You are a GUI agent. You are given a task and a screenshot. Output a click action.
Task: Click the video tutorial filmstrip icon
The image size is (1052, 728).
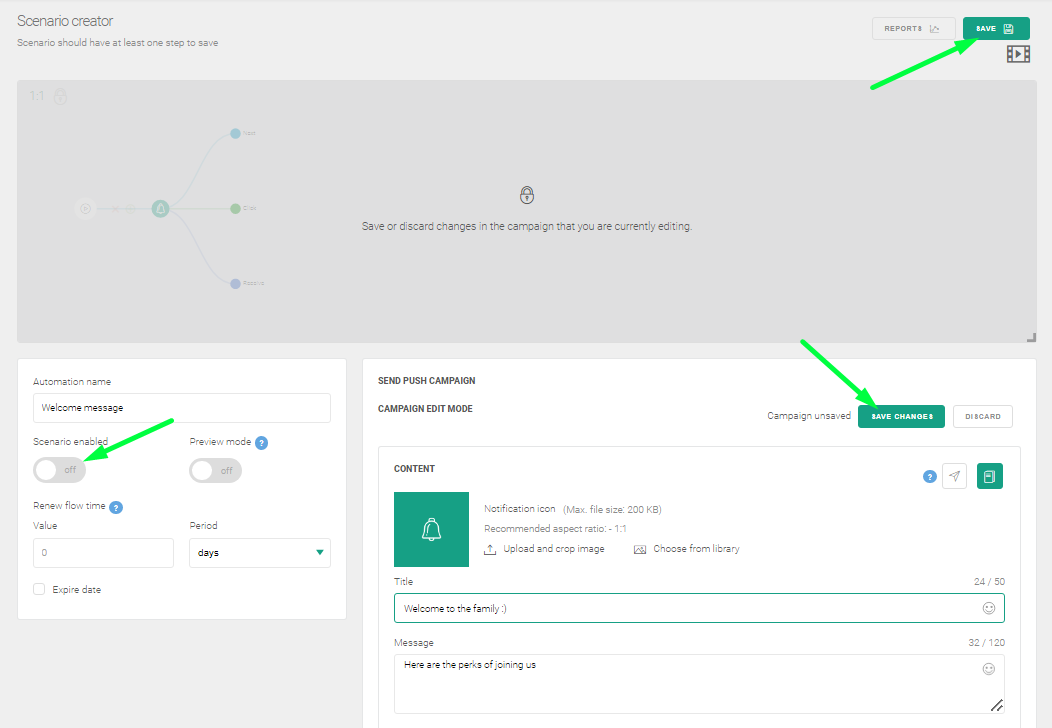tap(1018, 54)
